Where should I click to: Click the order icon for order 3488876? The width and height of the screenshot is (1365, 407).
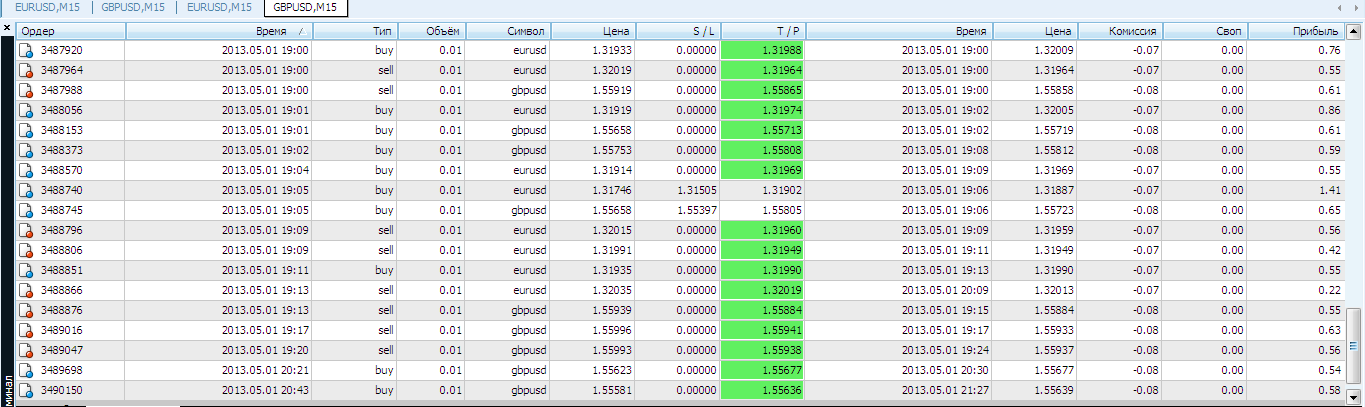[28, 310]
